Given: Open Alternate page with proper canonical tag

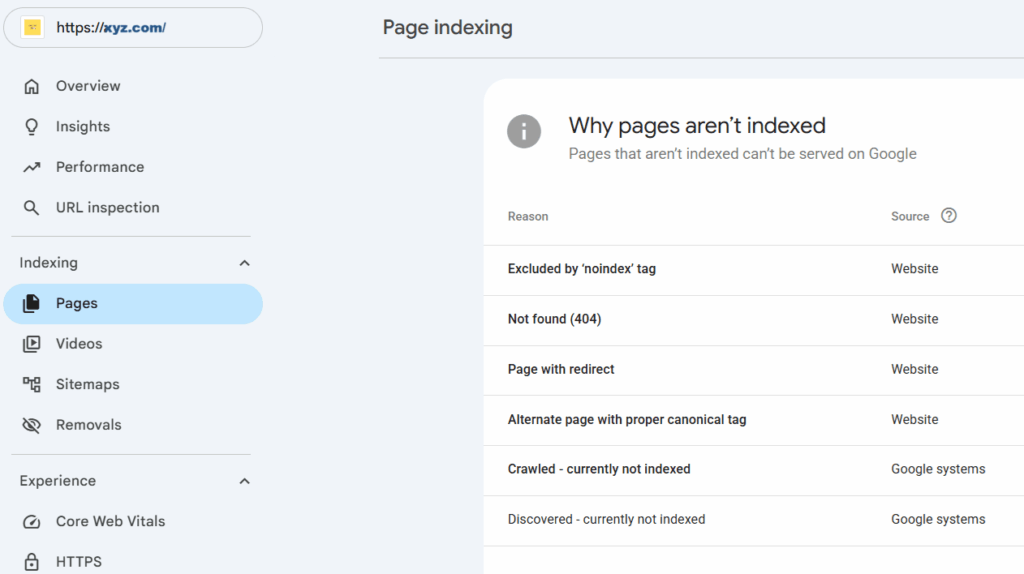Looking at the screenshot, I should pos(754,421).
